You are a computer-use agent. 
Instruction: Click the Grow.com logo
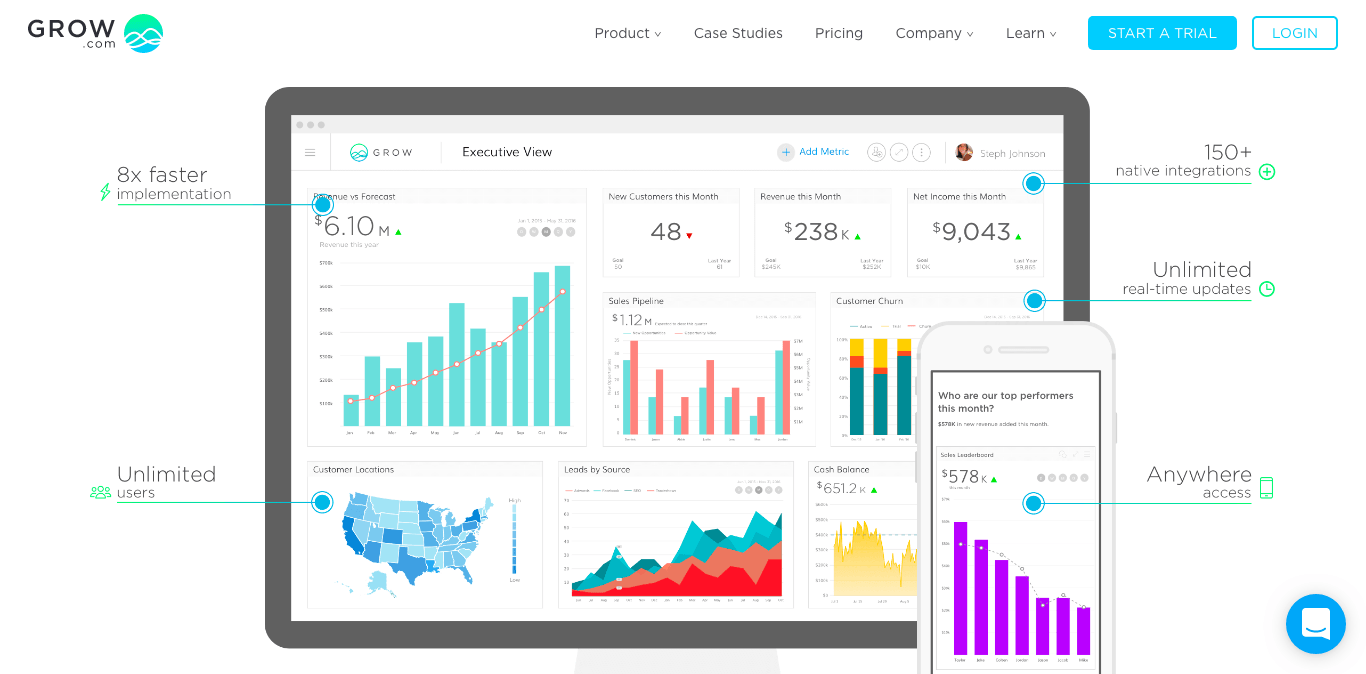(x=95, y=33)
